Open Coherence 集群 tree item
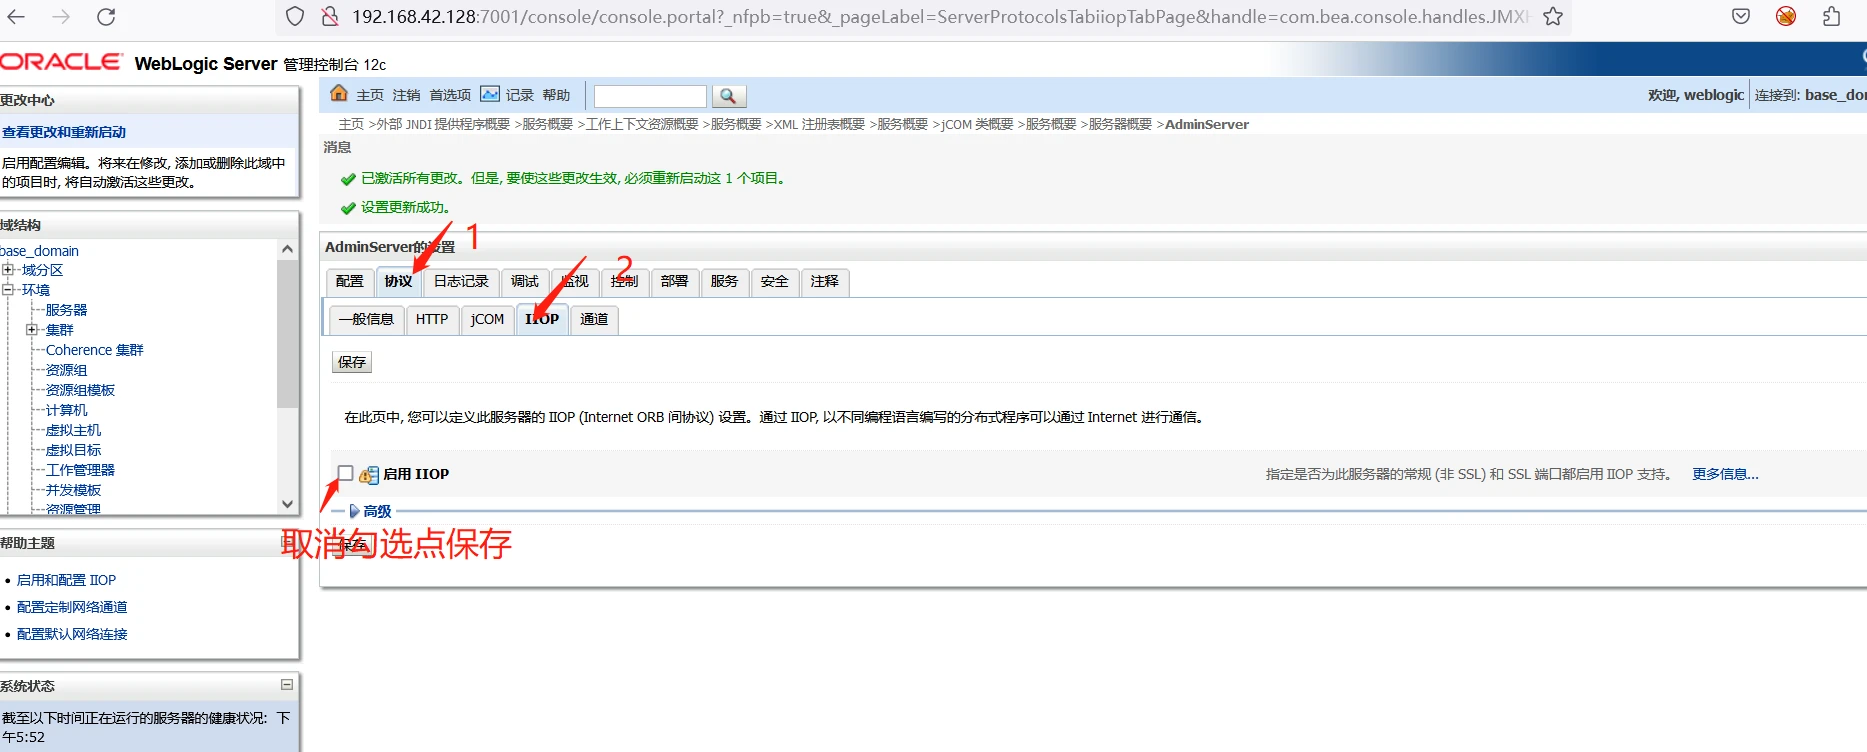The height and width of the screenshot is (752, 1867). point(95,350)
